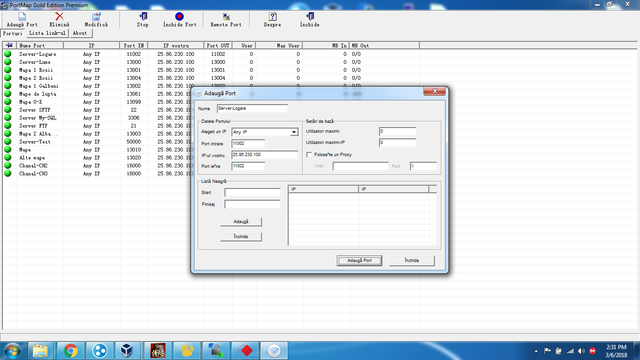Click the Port IN column header
Viewport: 640px width, 360px height.
click(x=133, y=45)
